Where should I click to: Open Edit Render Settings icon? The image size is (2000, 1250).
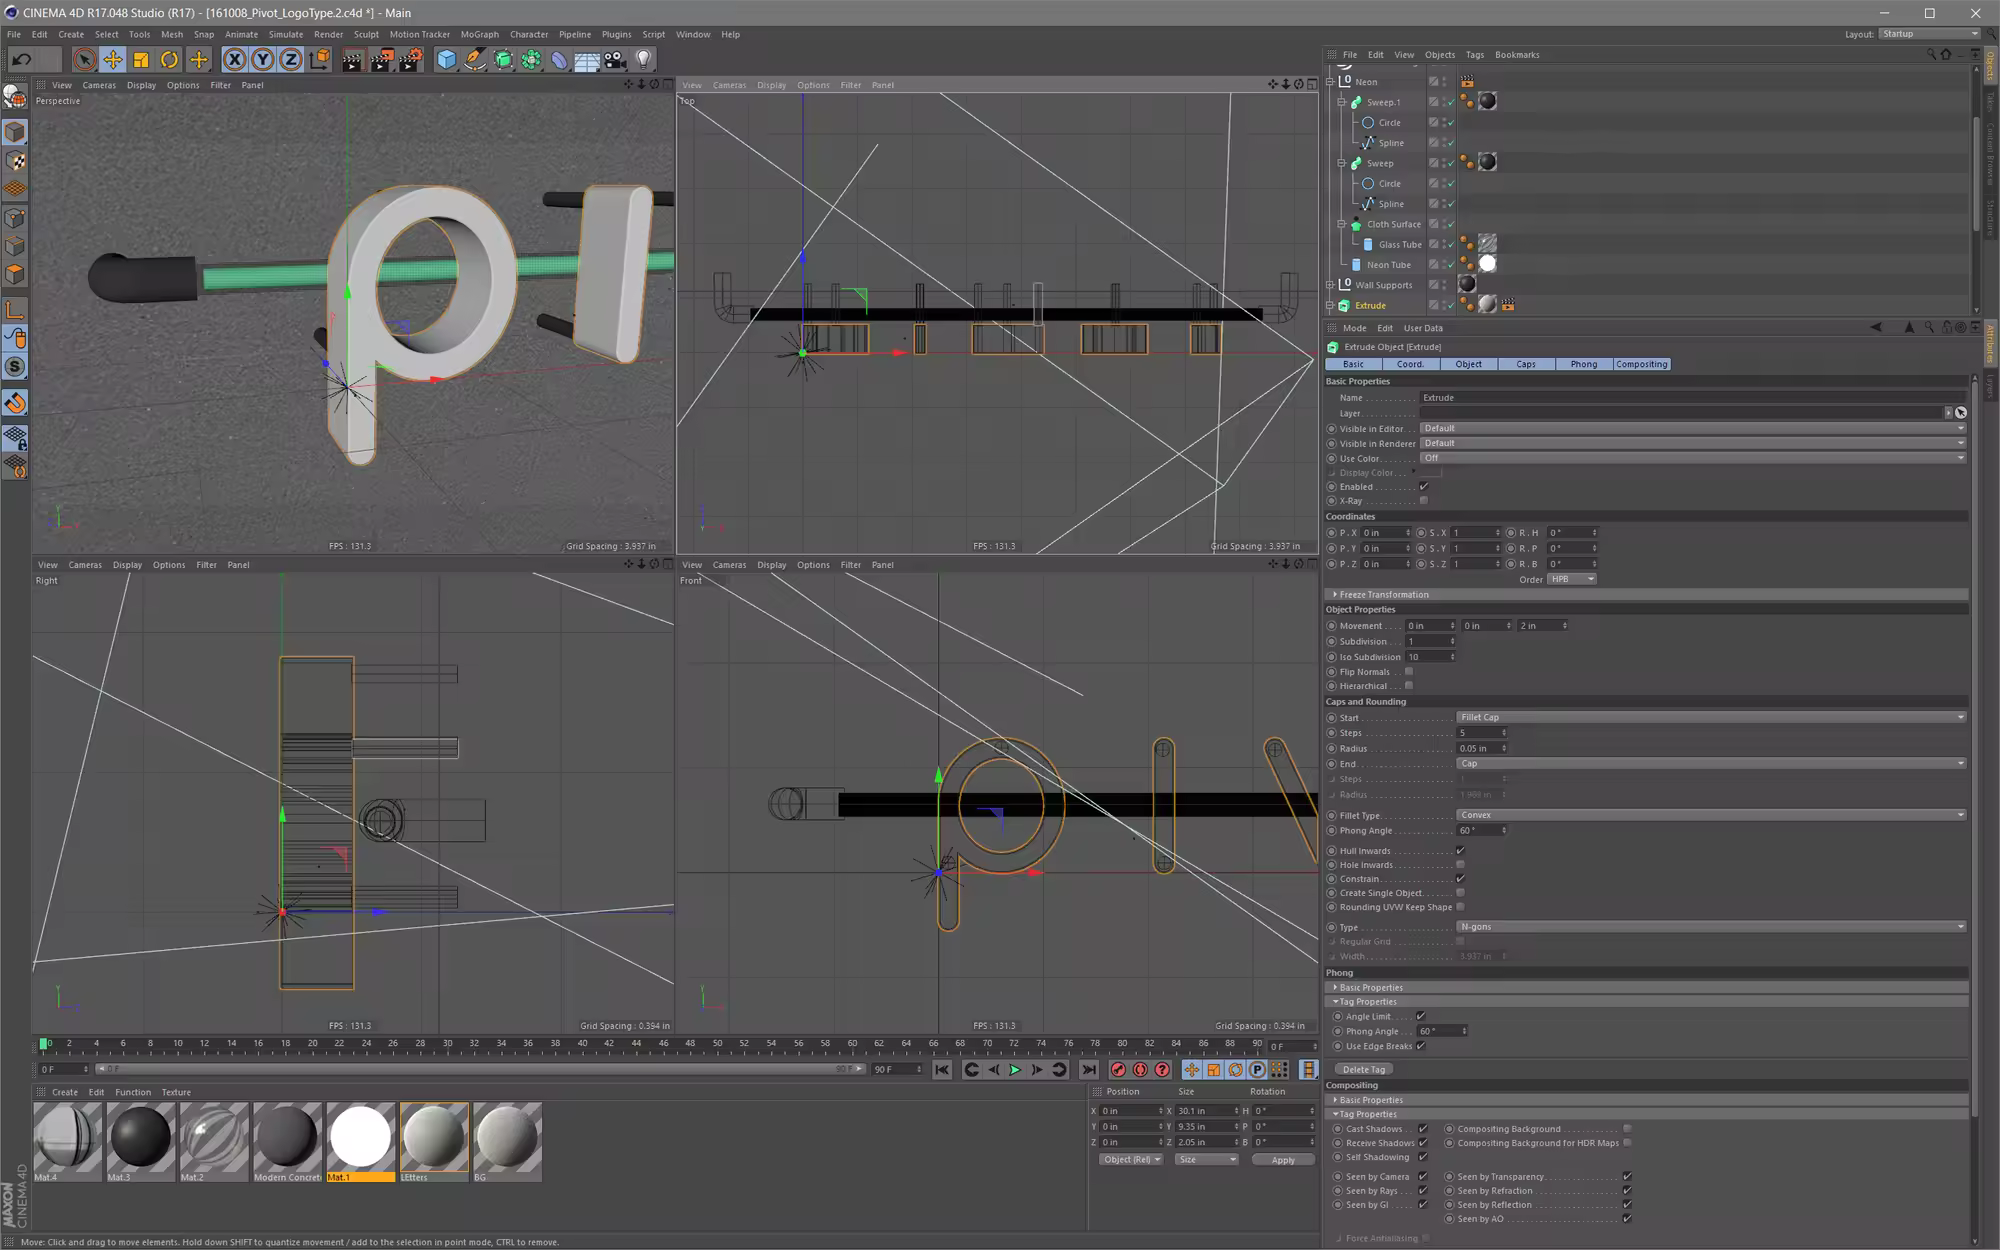[x=410, y=60]
